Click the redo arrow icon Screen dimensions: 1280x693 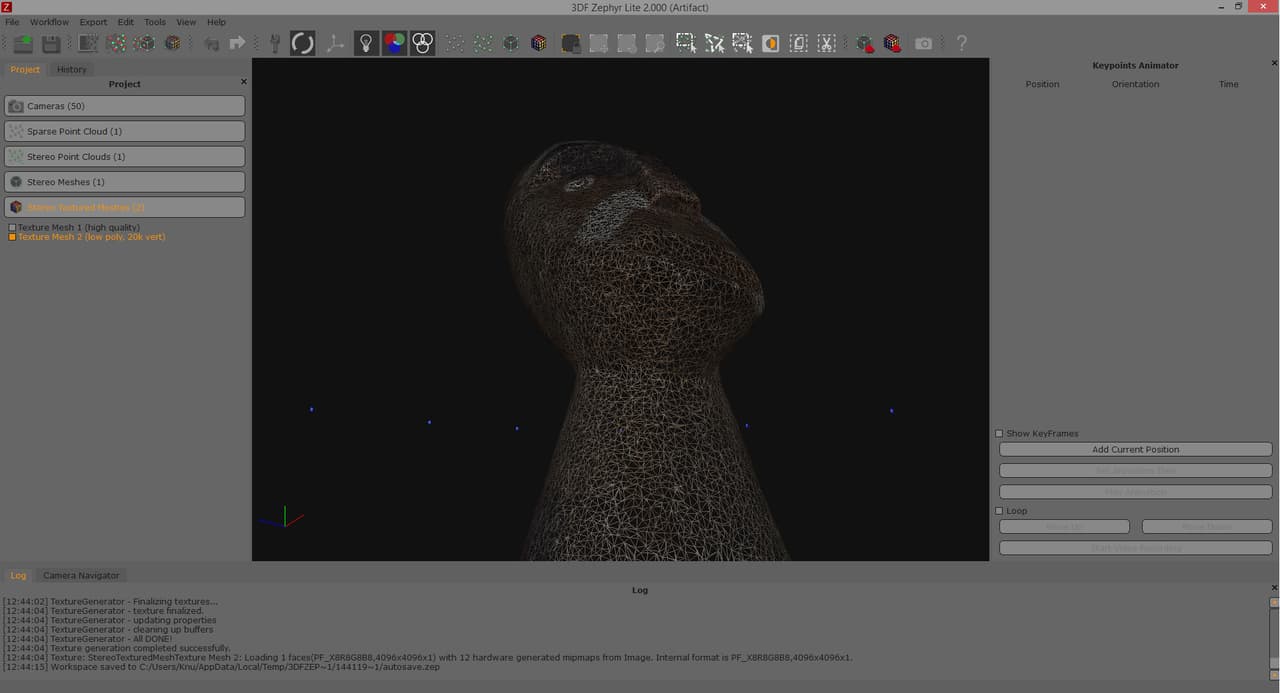[237, 44]
